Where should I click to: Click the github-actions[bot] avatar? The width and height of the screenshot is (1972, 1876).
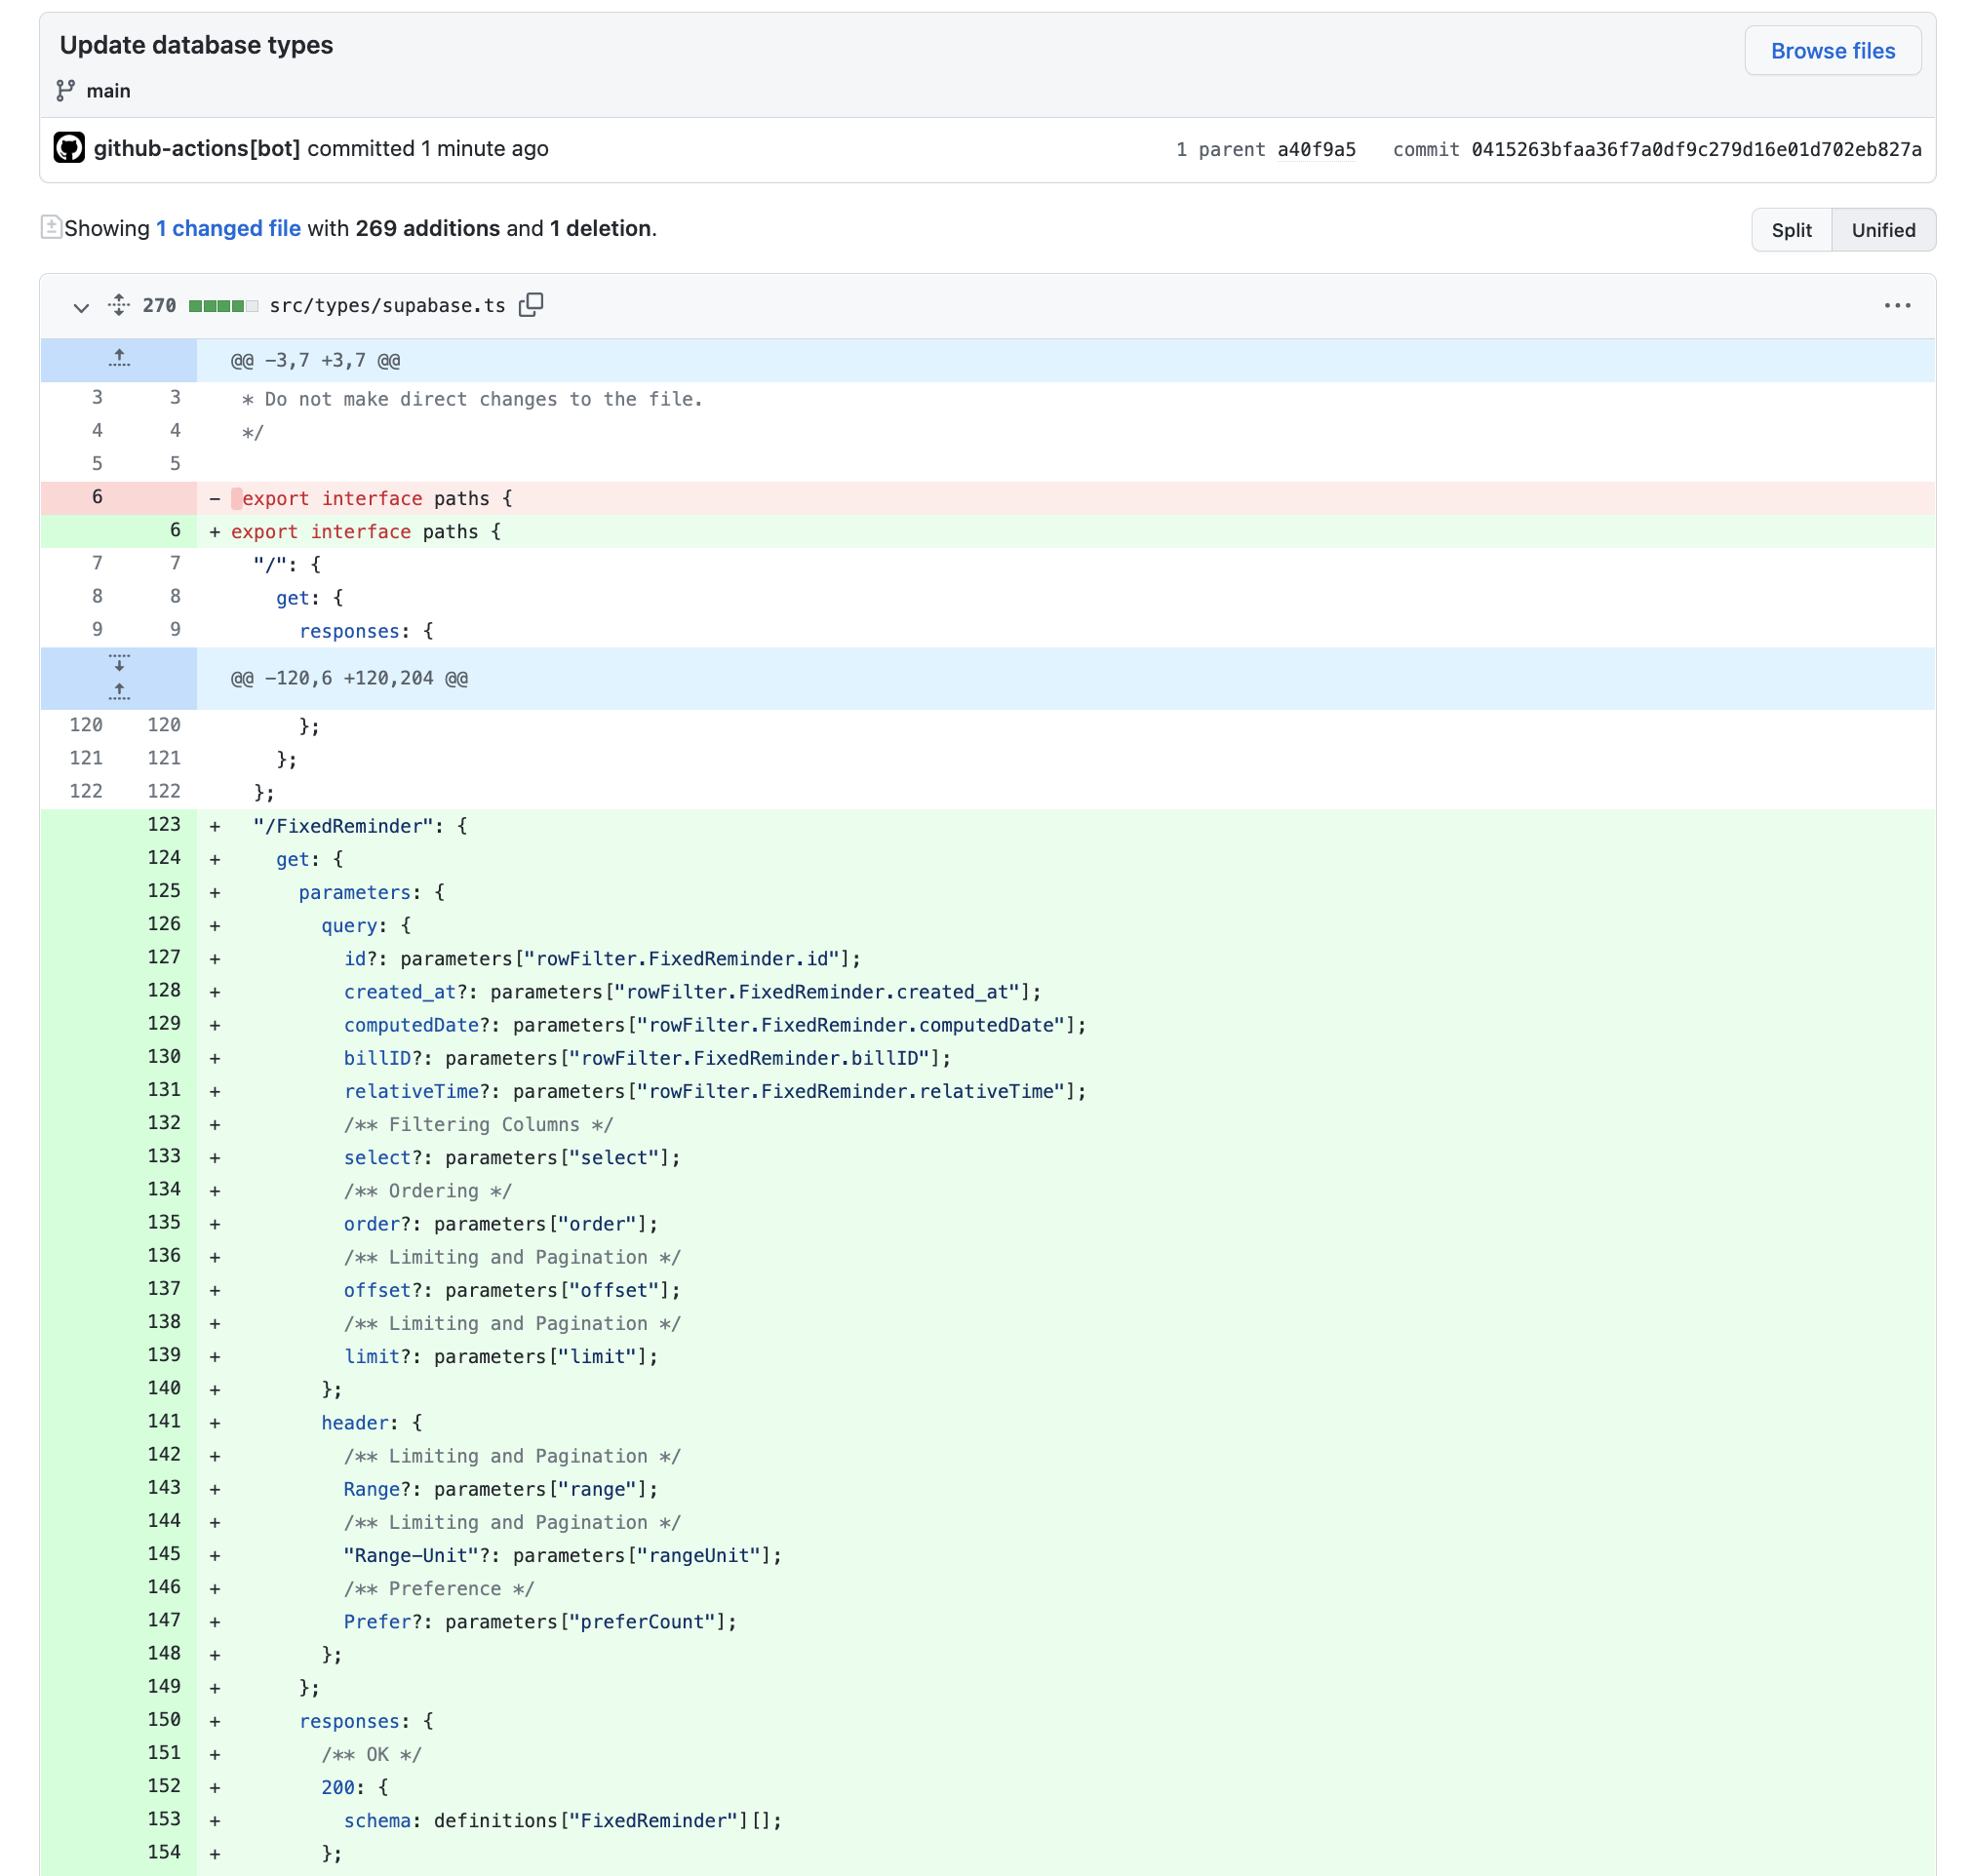[68, 147]
